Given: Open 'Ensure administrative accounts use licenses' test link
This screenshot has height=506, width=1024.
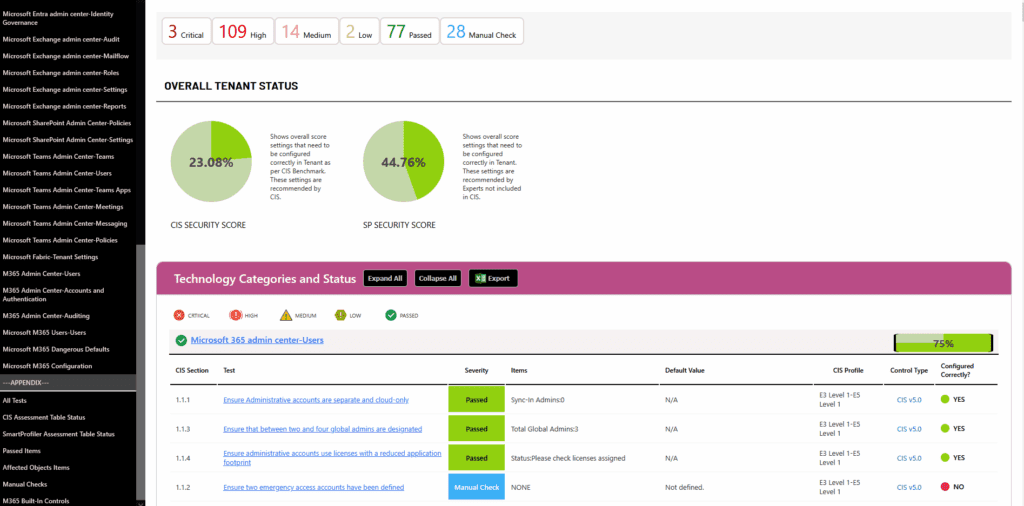Looking at the screenshot, I should (x=332, y=458).
